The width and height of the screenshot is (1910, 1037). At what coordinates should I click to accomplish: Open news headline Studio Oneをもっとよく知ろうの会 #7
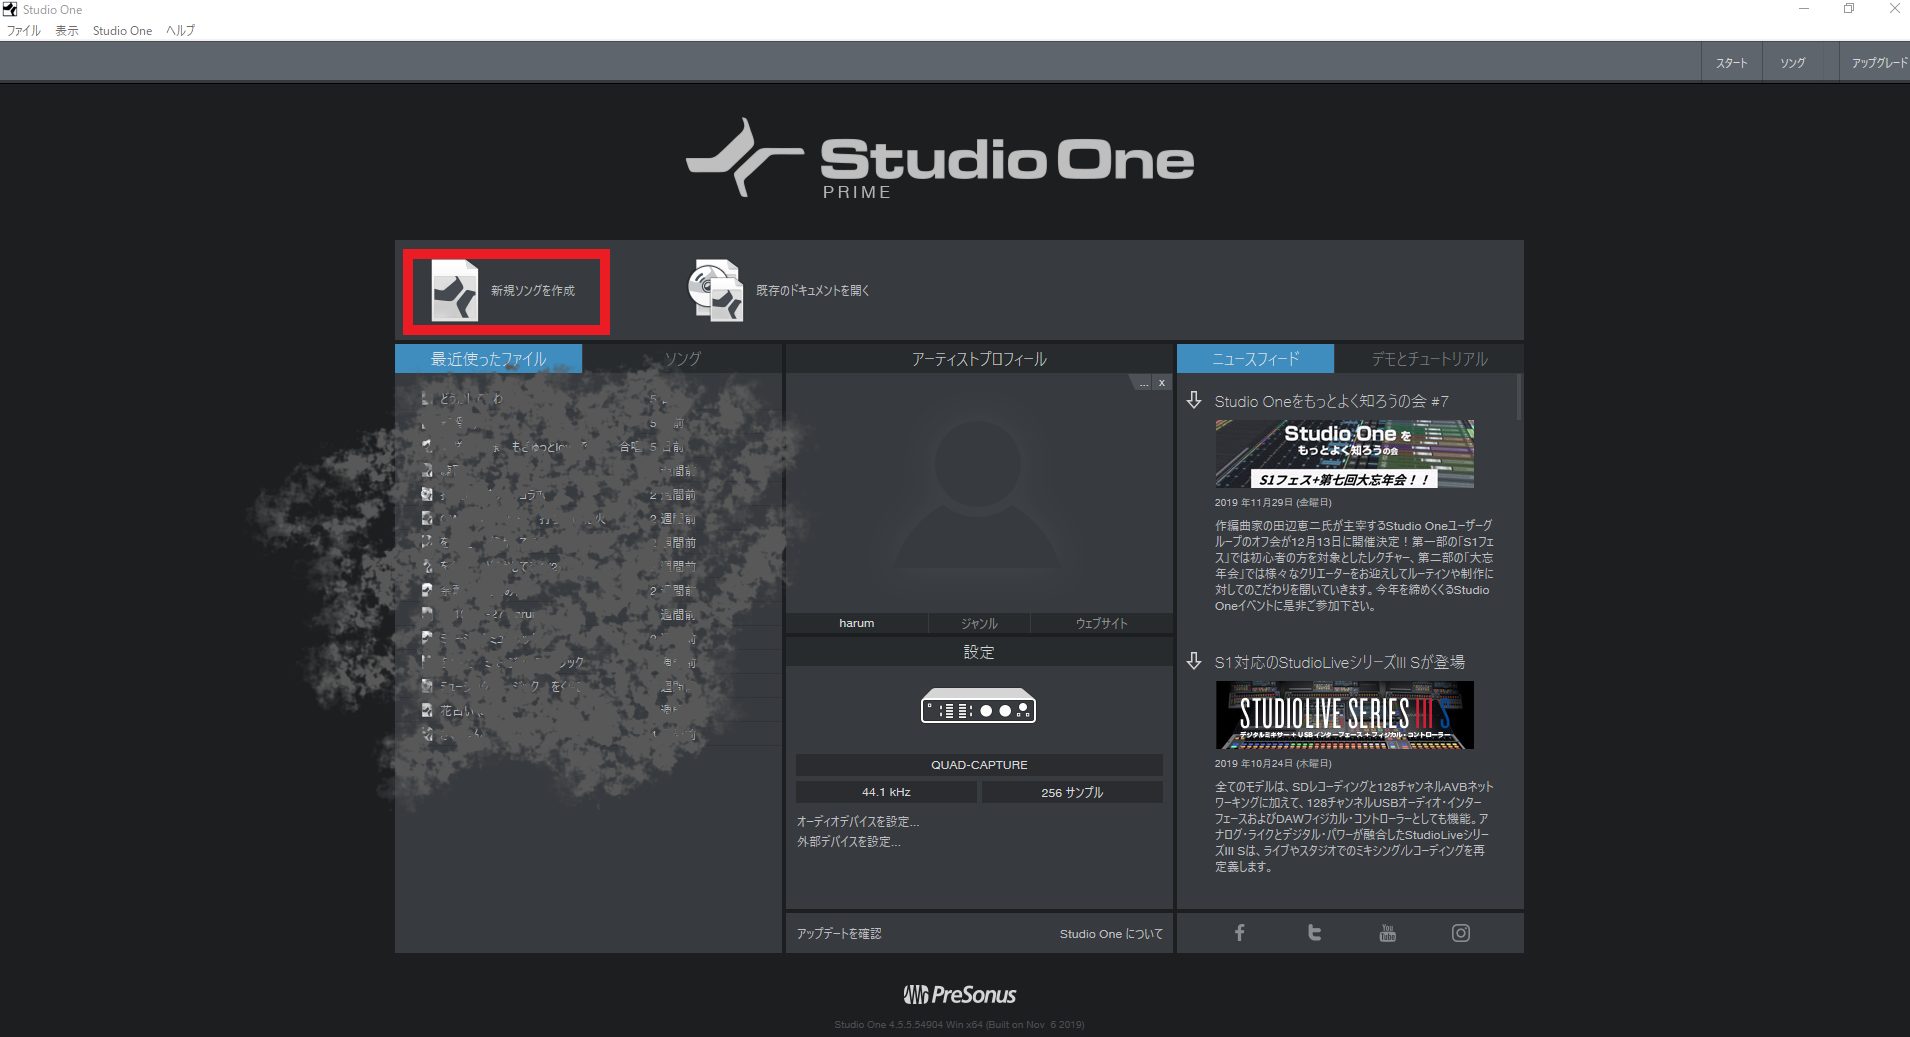[1331, 401]
